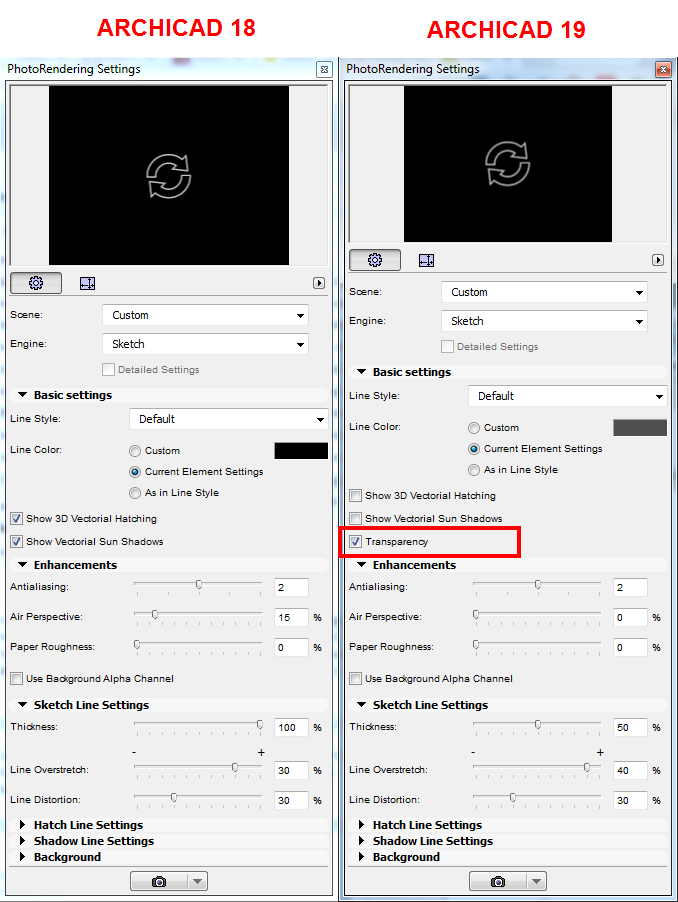
Task: Expand Shadow Line Settings in ARCHICAD 19
Action: point(362,841)
